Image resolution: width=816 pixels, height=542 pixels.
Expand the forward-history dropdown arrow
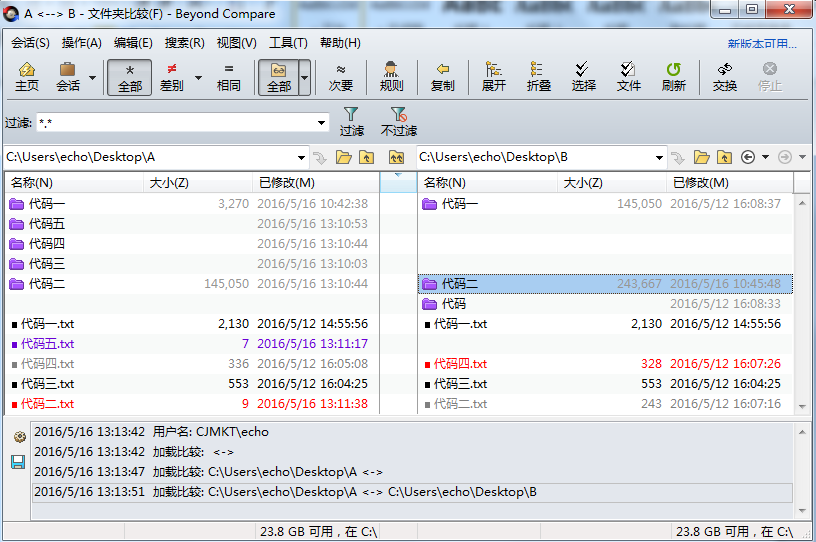coord(802,157)
